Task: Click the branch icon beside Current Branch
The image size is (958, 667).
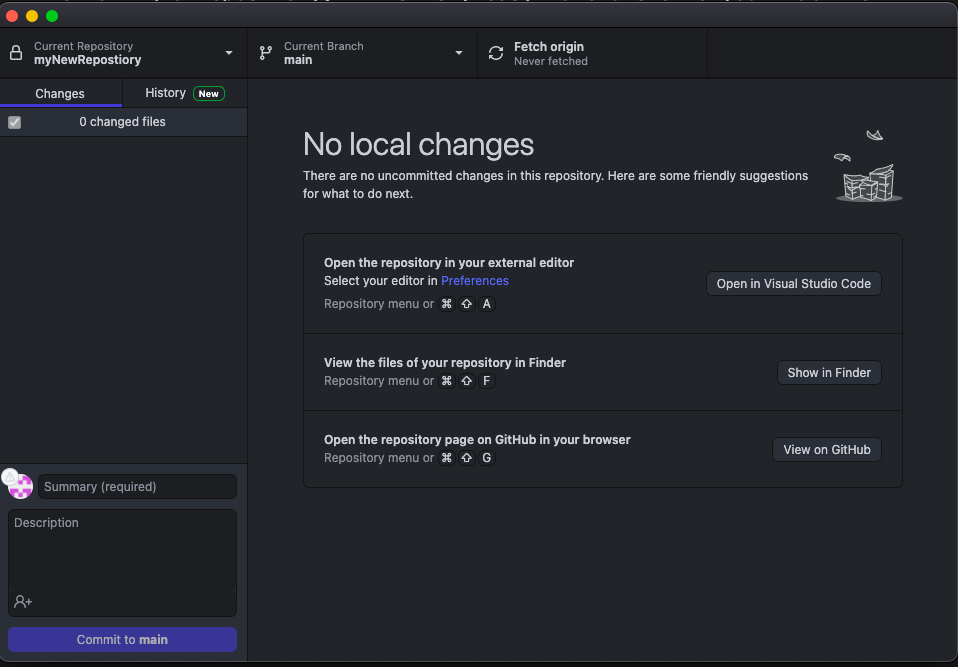Action: [266, 53]
